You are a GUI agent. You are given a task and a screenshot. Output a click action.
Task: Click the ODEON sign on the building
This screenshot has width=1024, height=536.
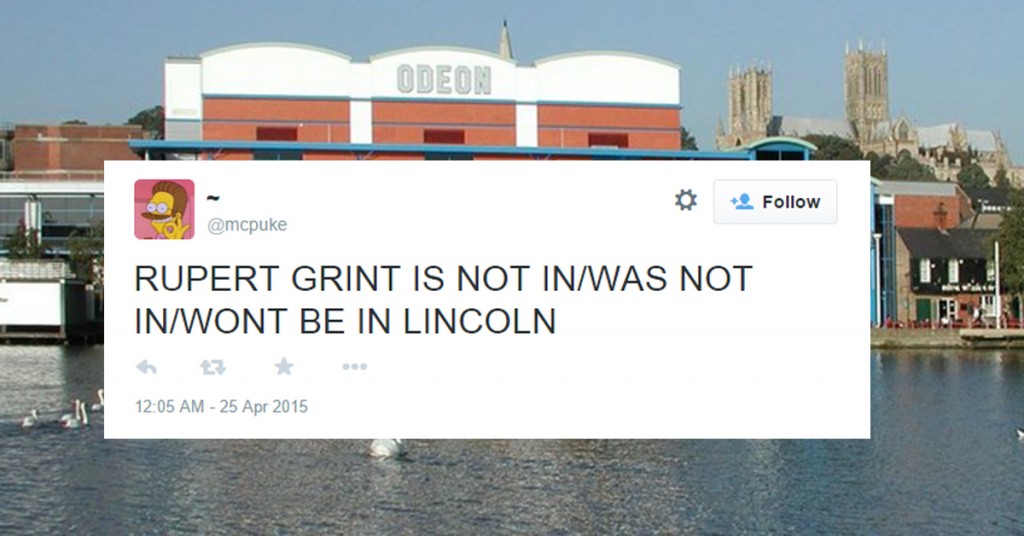(x=443, y=80)
